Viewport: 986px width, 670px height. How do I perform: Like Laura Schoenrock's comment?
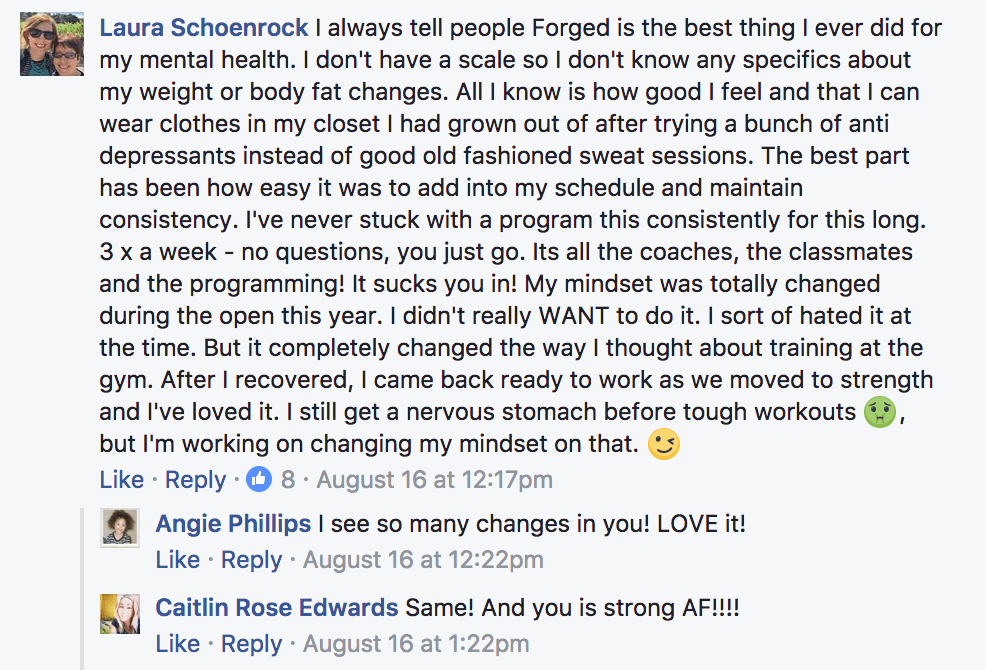[122, 480]
